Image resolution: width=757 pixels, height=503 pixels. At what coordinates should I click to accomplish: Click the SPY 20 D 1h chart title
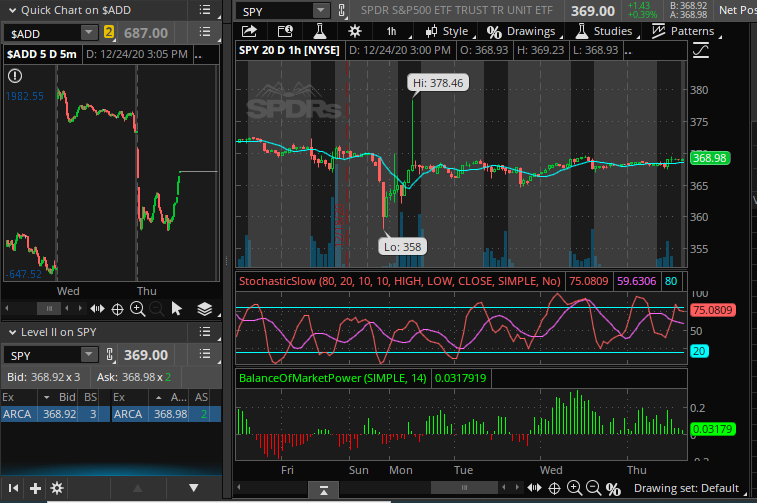pyautogui.click(x=289, y=50)
